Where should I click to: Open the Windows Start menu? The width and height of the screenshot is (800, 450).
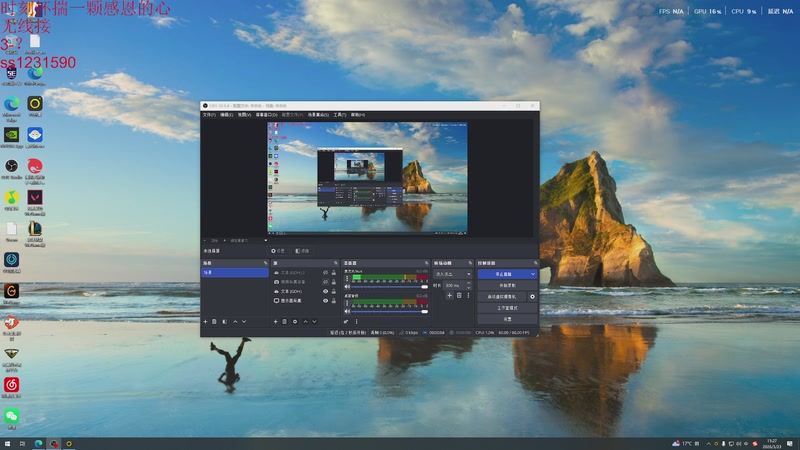pyautogui.click(x=7, y=444)
